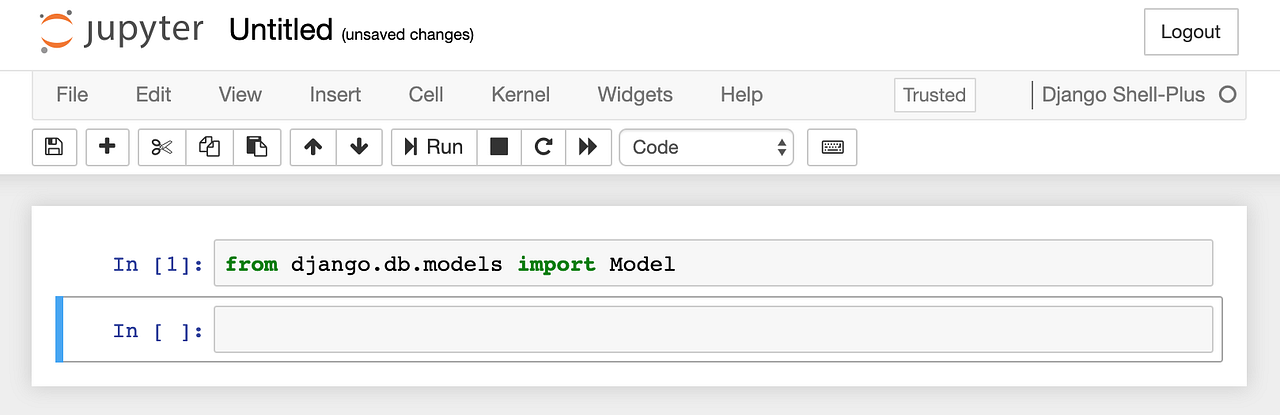Open the Widgets menu

click(x=635, y=95)
